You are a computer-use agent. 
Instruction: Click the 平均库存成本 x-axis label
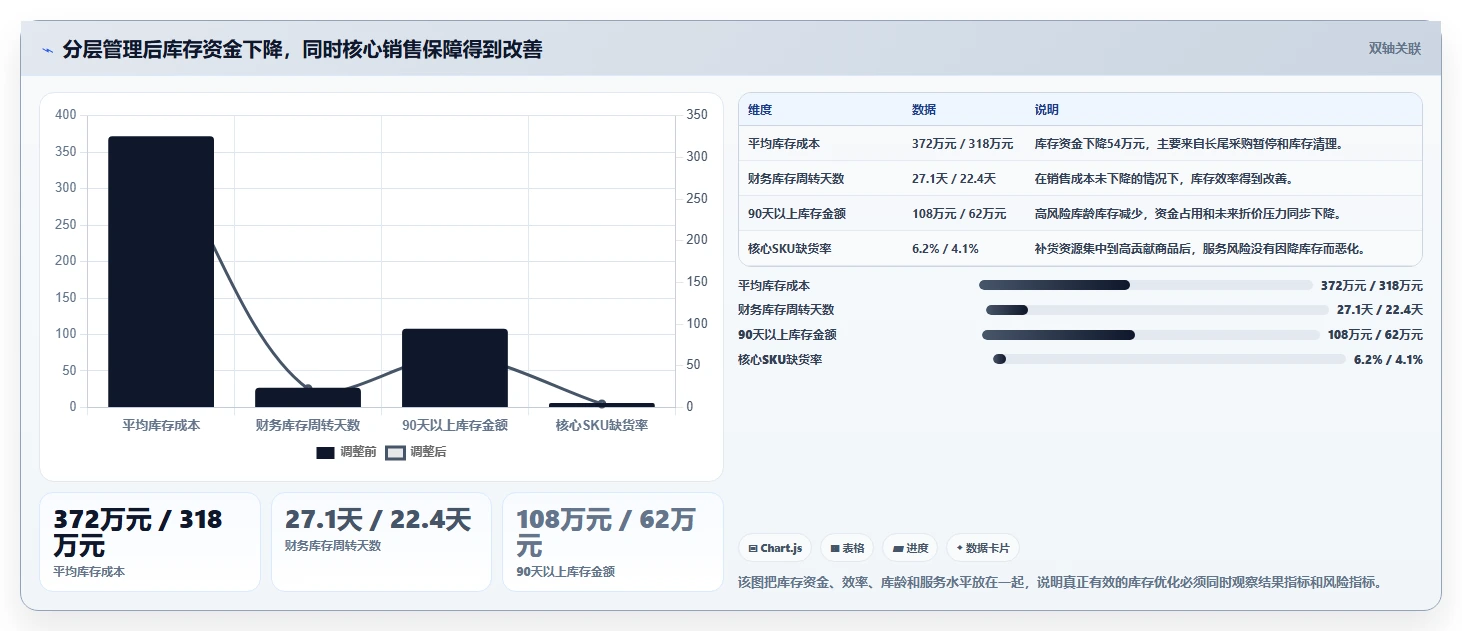click(x=161, y=425)
